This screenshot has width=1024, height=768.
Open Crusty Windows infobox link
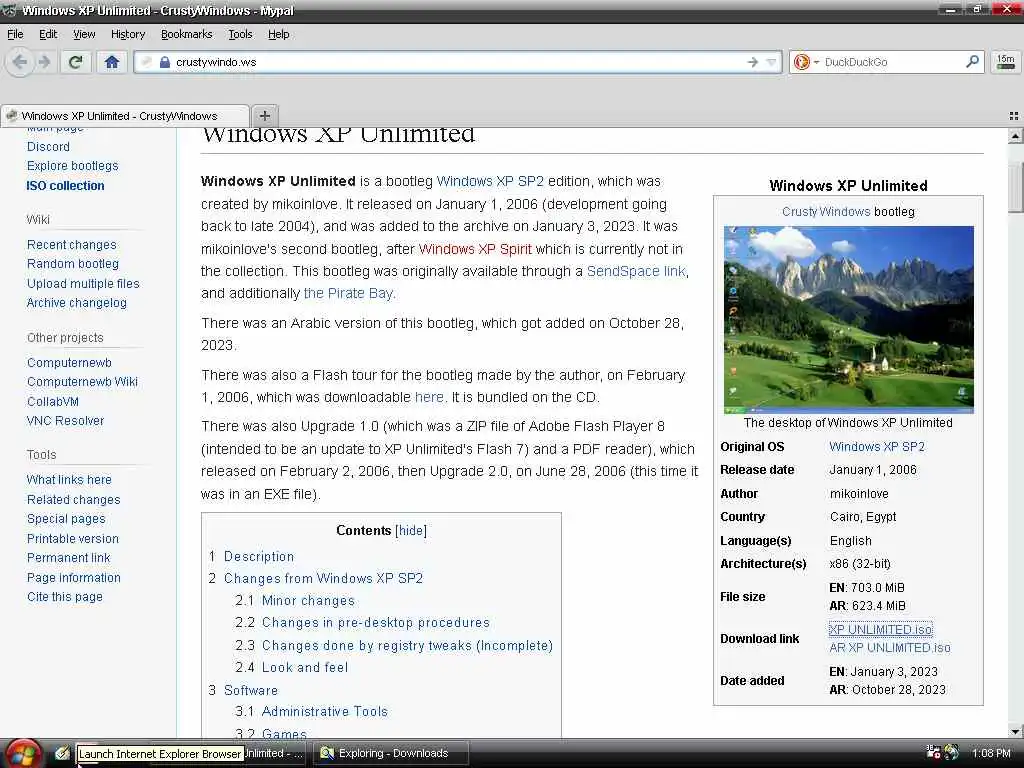pos(826,212)
